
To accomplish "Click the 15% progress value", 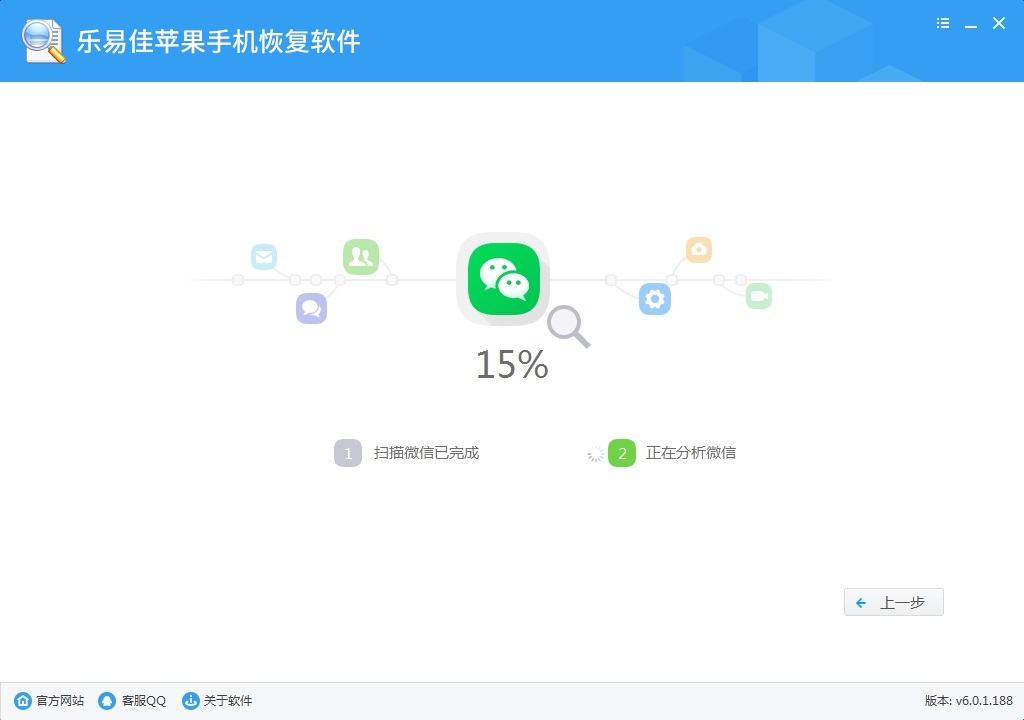I will [x=512, y=365].
